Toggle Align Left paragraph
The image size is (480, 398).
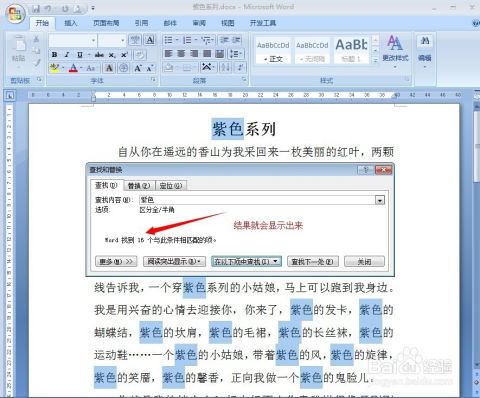pos(169,53)
